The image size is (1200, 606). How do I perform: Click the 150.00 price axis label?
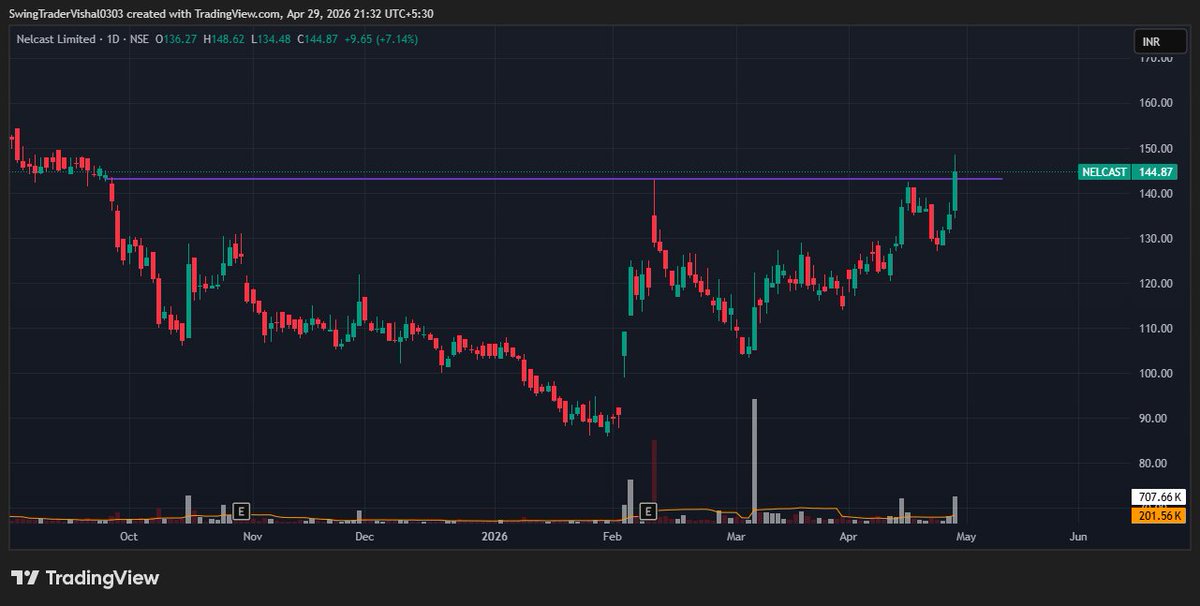[x=1156, y=148]
